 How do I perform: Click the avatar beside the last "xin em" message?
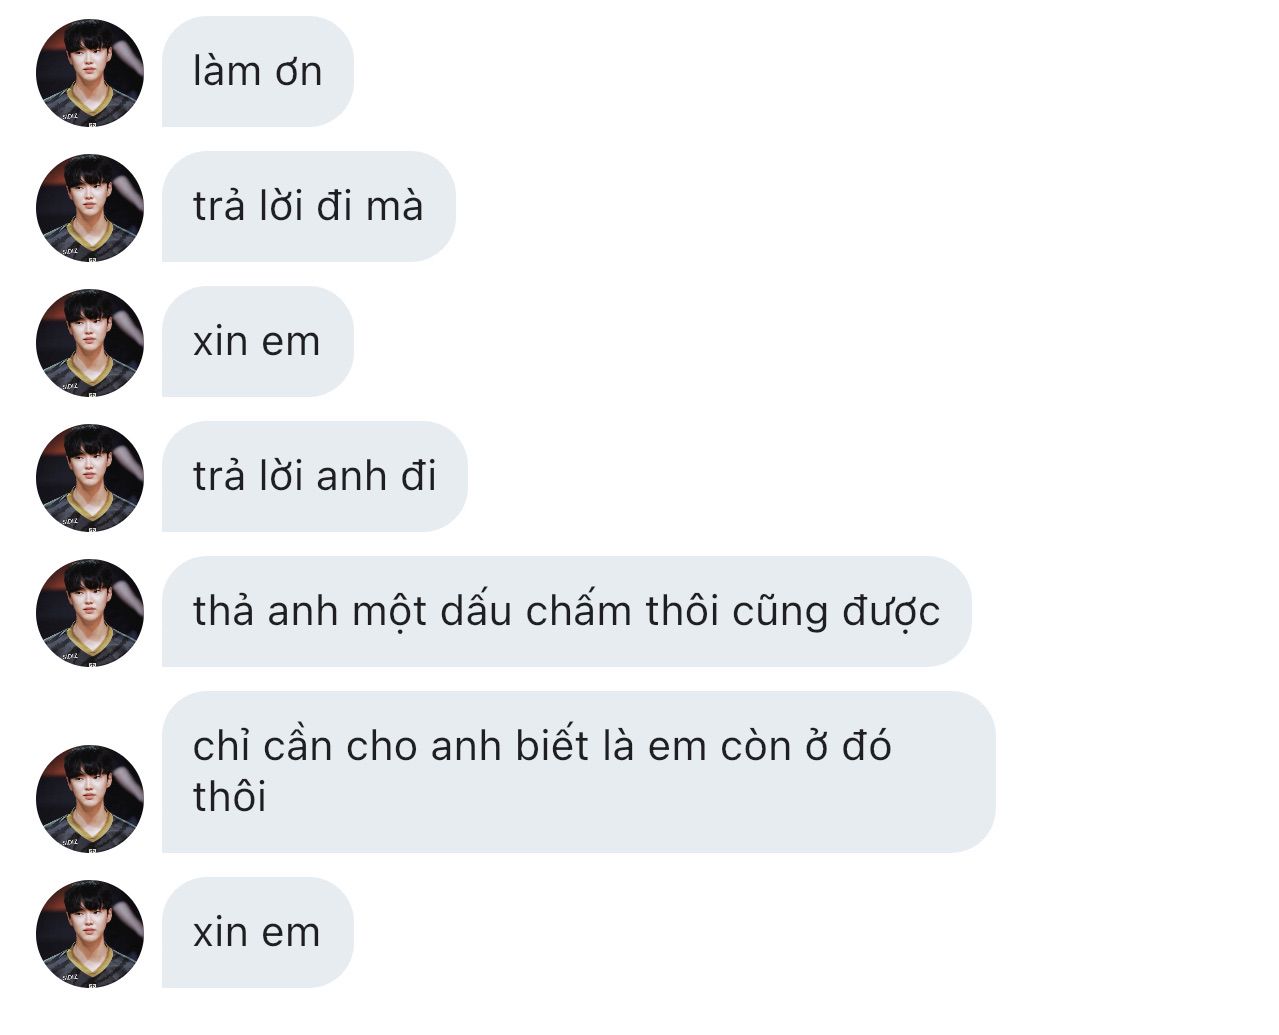pyautogui.click(x=90, y=934)
